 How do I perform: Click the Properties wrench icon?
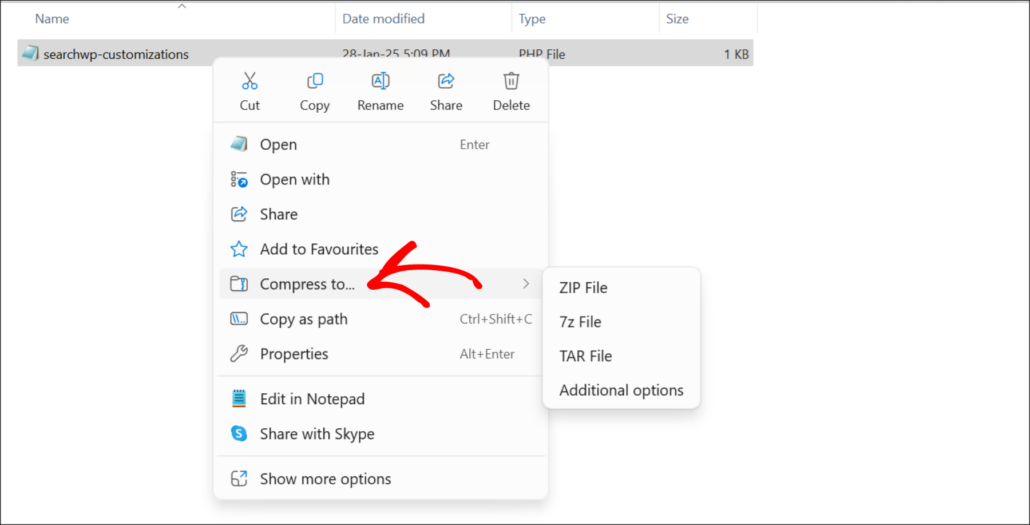[238, 354]
